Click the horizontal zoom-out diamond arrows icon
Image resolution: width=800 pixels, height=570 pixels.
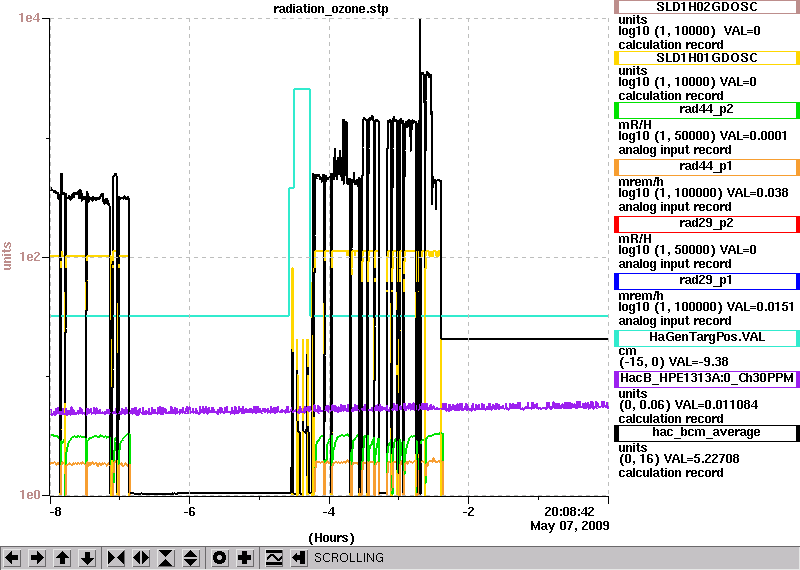click(141, 558)
